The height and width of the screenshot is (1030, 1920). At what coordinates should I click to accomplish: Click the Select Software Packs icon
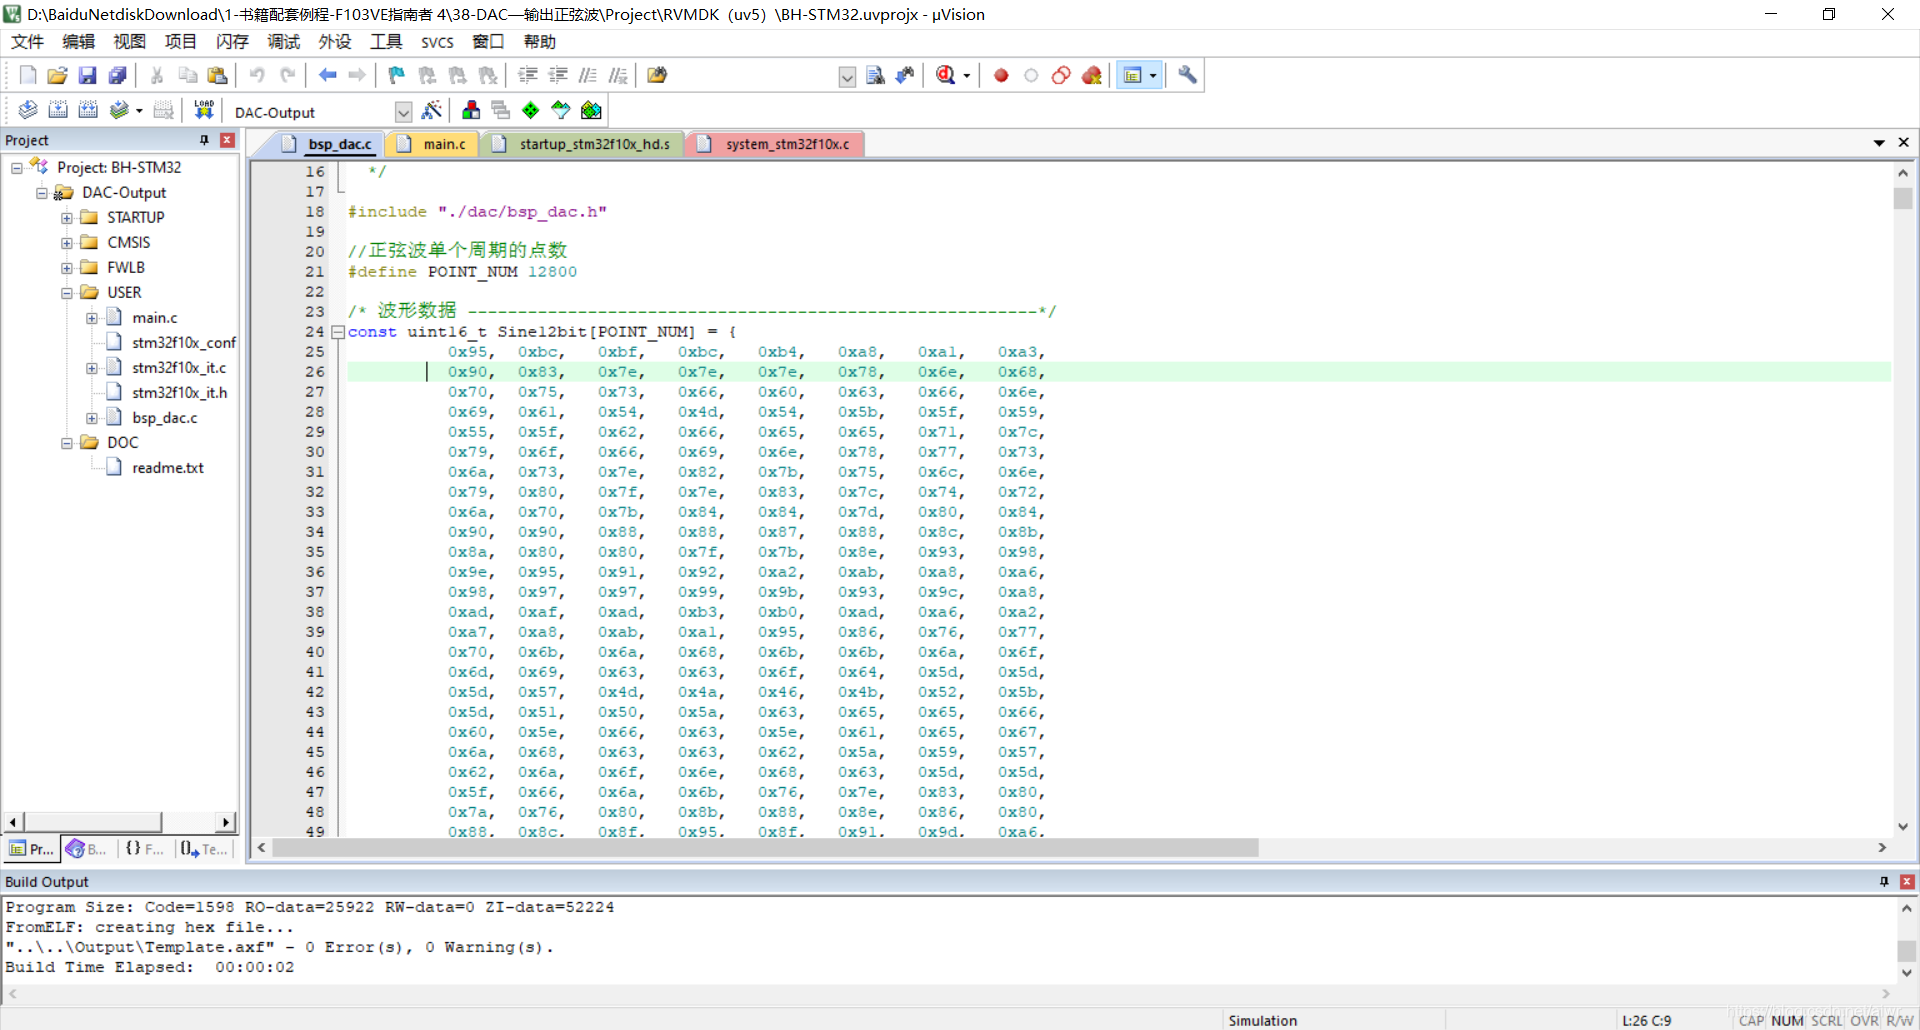coord(561,110)
